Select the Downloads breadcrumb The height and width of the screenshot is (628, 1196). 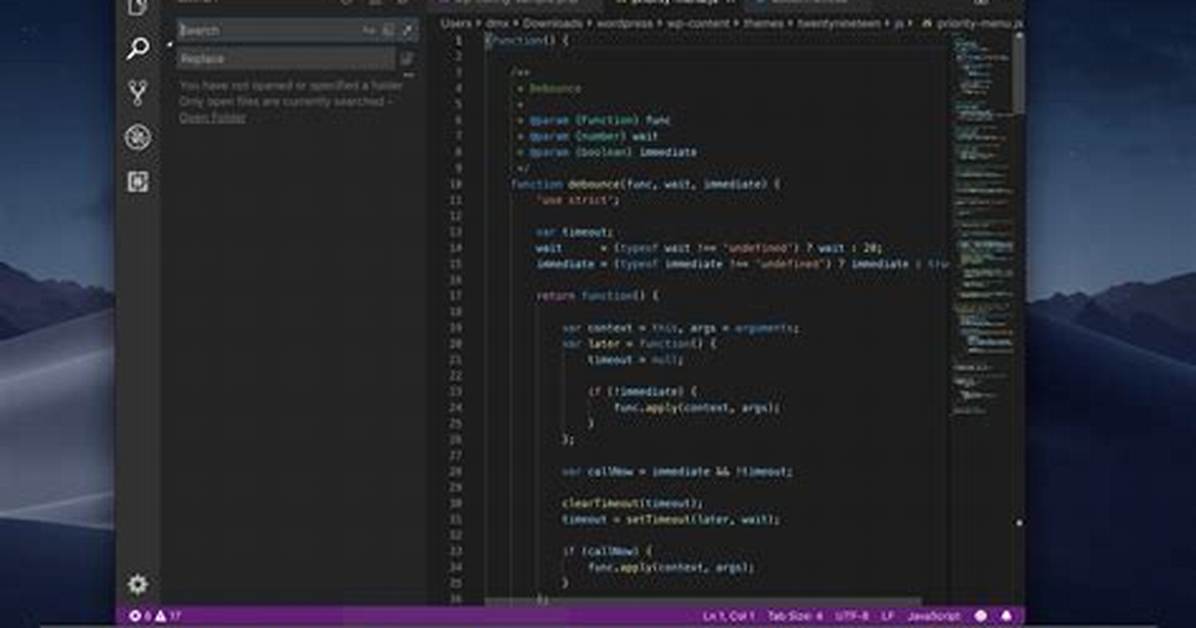(552, 24)
